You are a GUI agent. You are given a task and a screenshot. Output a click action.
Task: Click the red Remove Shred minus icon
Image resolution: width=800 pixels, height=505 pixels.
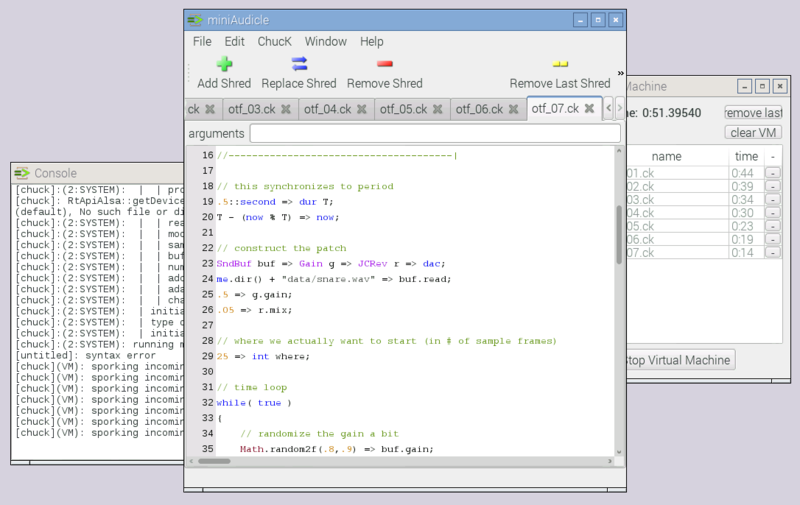tap(385, 64)
